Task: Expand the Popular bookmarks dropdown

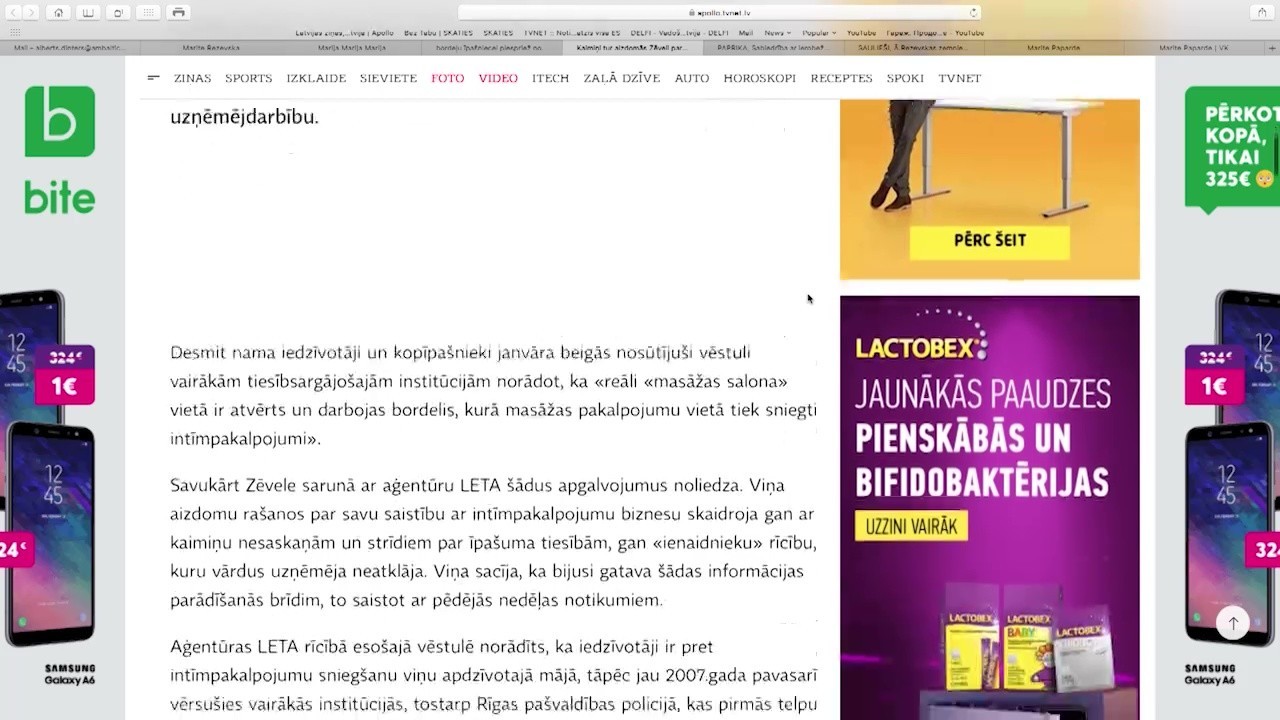Action: [x=819, y=33]
